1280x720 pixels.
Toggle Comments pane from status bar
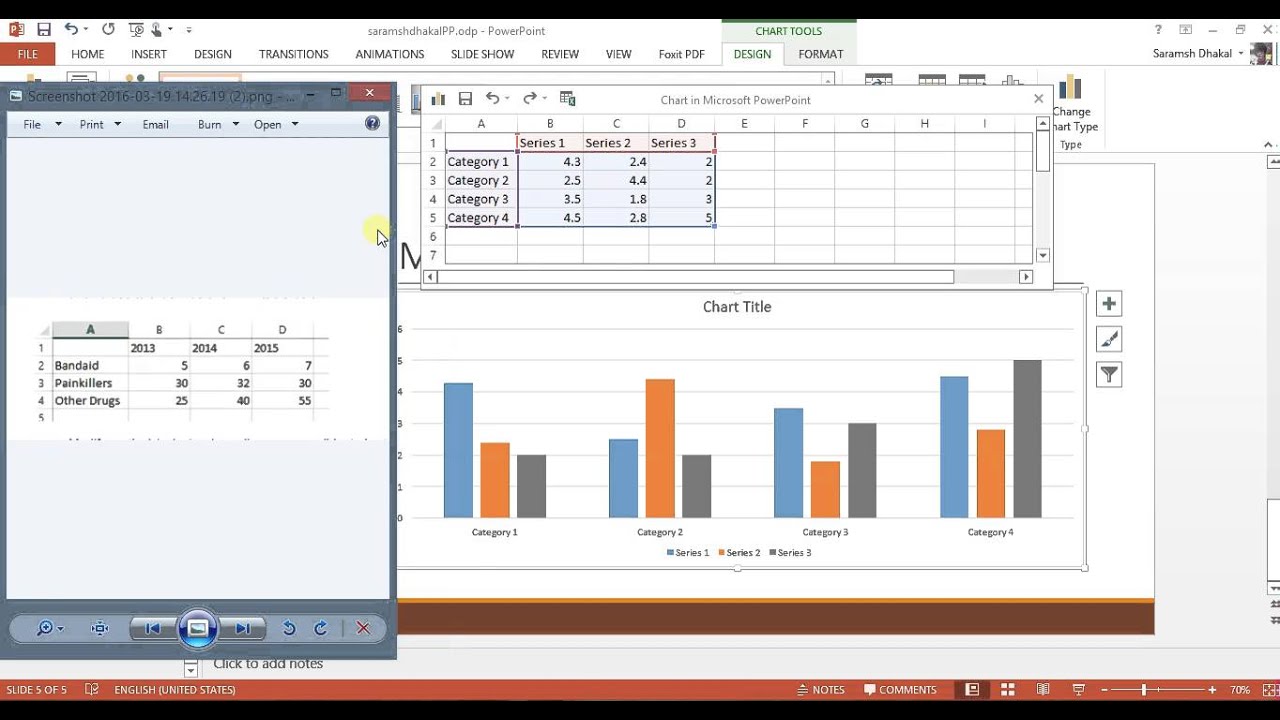[900, 690]
